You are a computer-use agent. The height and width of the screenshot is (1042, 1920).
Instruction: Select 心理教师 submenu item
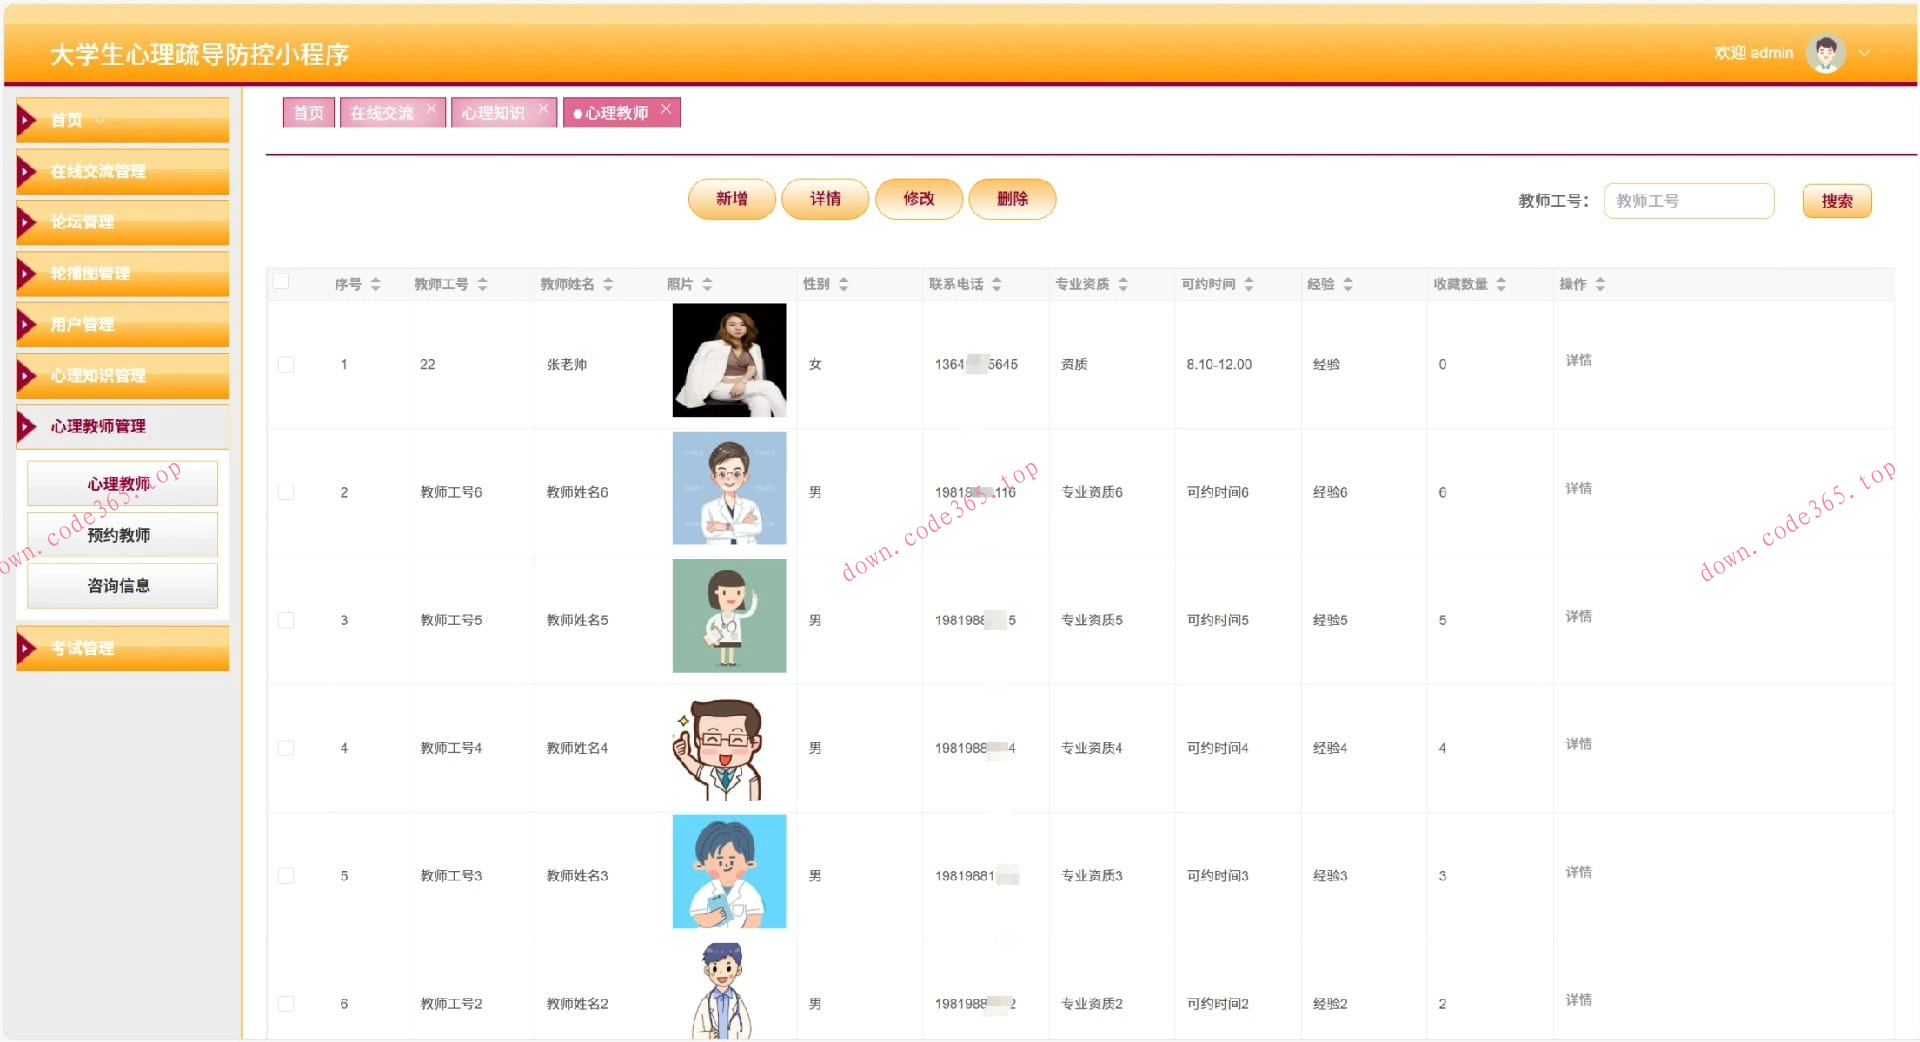point(122,484)
